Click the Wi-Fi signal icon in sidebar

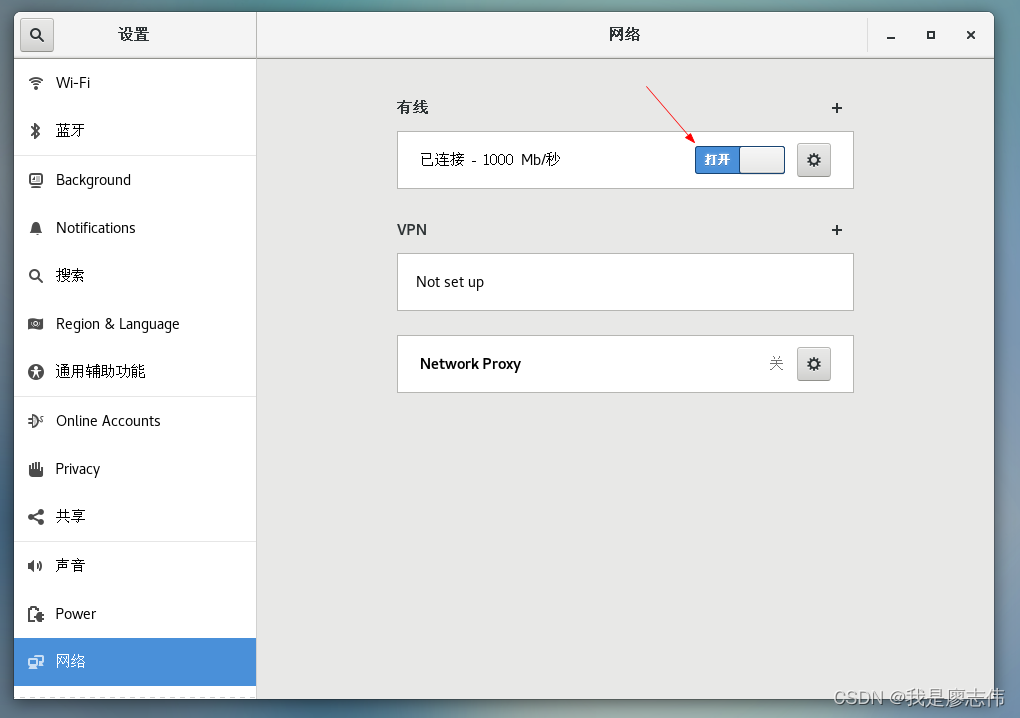pos(36,83)
